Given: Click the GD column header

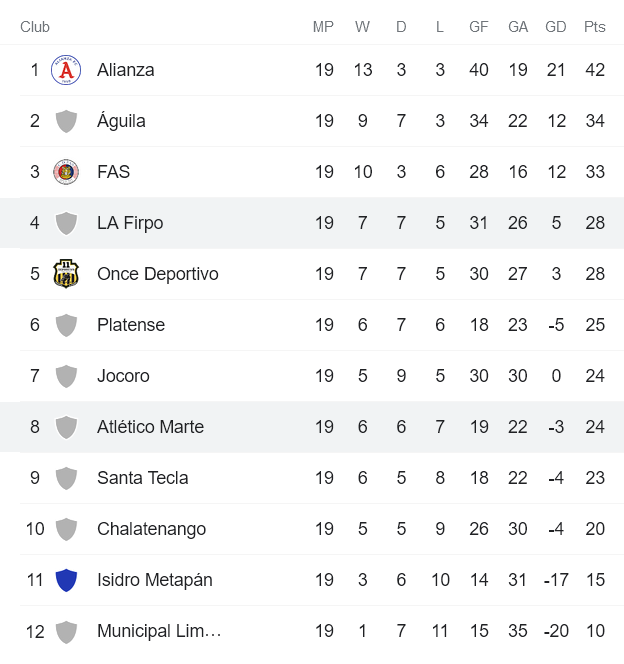Looking at the screenshot, I should 556,27.
